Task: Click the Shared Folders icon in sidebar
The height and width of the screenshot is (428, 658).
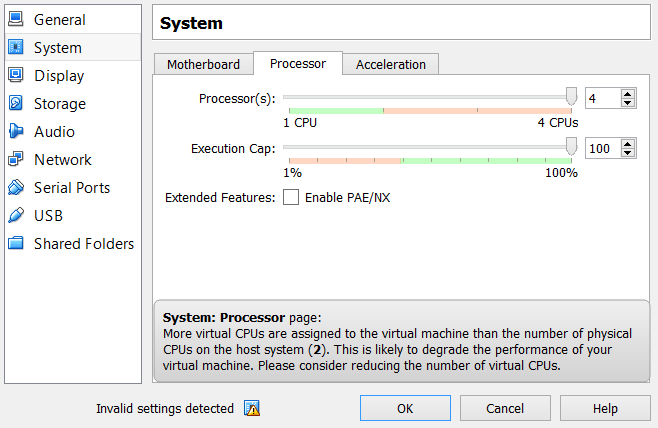Action: coord(16,244)
